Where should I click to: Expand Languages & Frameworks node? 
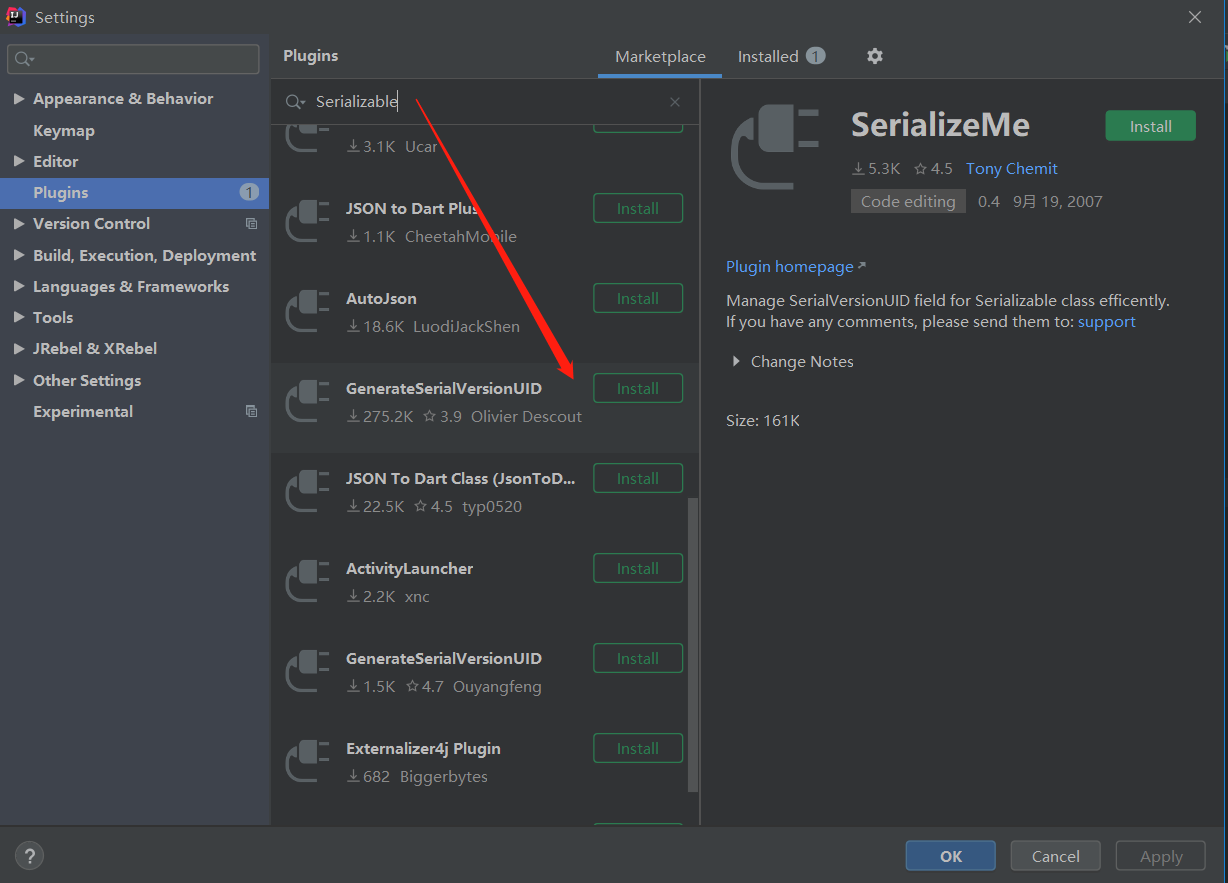(19, 286)
